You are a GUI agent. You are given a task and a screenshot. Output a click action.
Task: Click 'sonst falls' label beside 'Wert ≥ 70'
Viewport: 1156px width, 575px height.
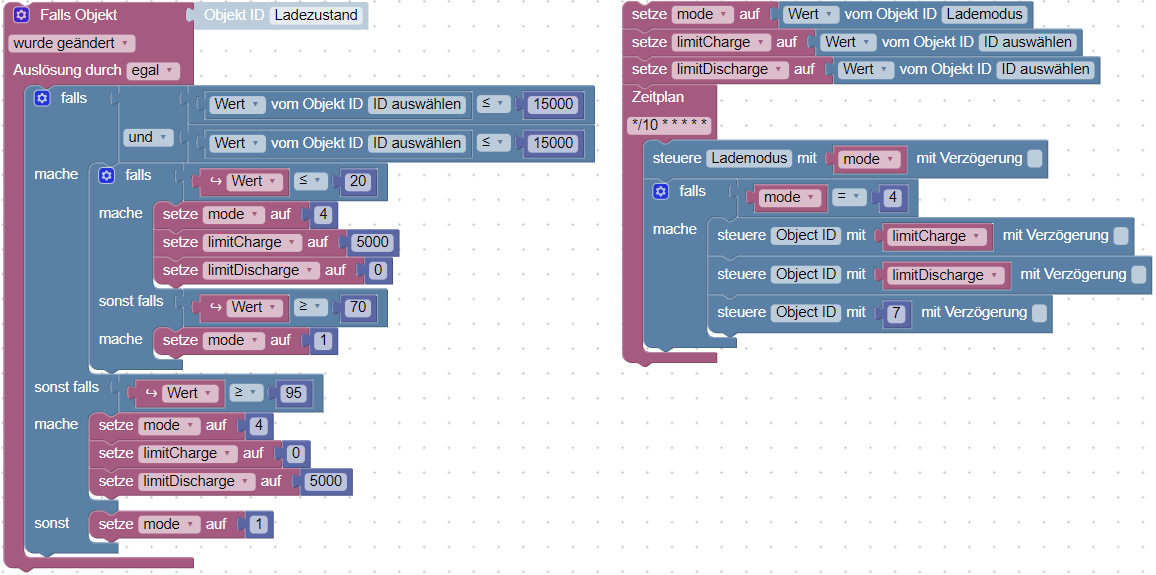click(x=131, y=301)
